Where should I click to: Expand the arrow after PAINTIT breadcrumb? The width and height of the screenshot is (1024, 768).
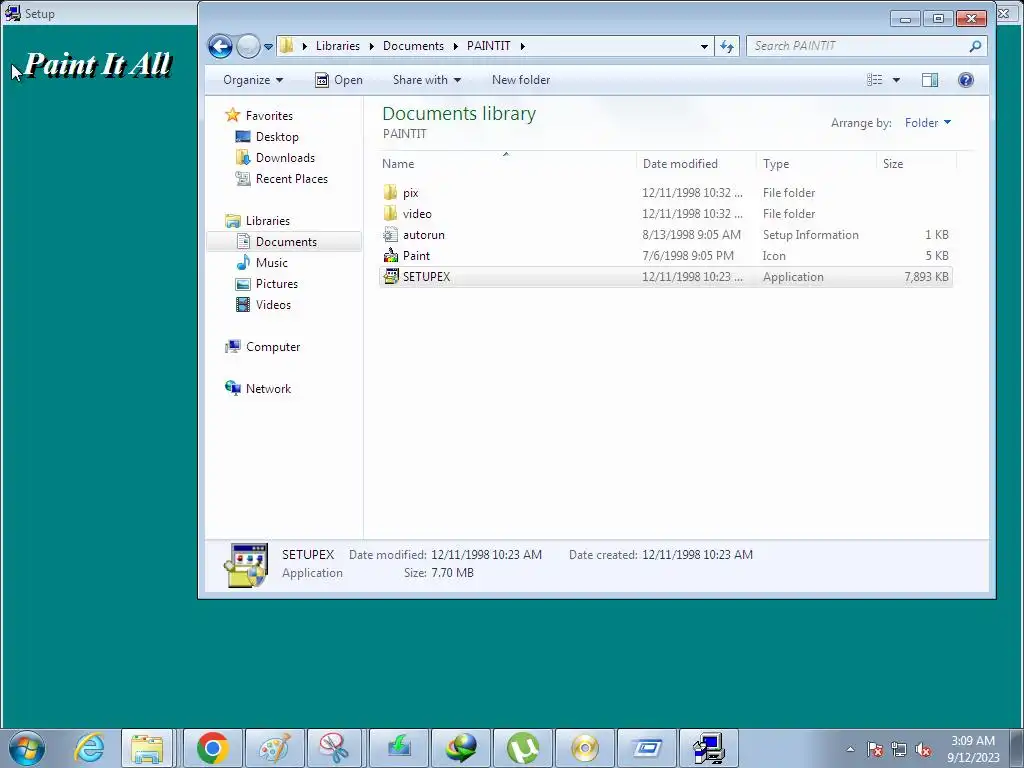[x=522, y=46]
